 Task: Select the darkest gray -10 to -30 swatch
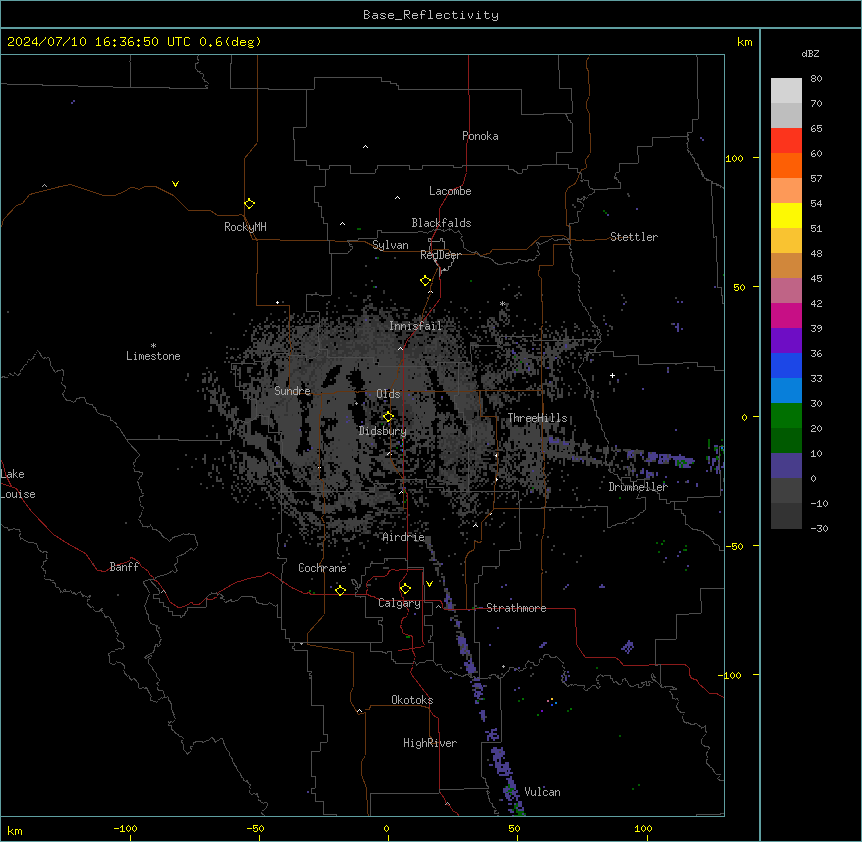click(x=786, y=516)
